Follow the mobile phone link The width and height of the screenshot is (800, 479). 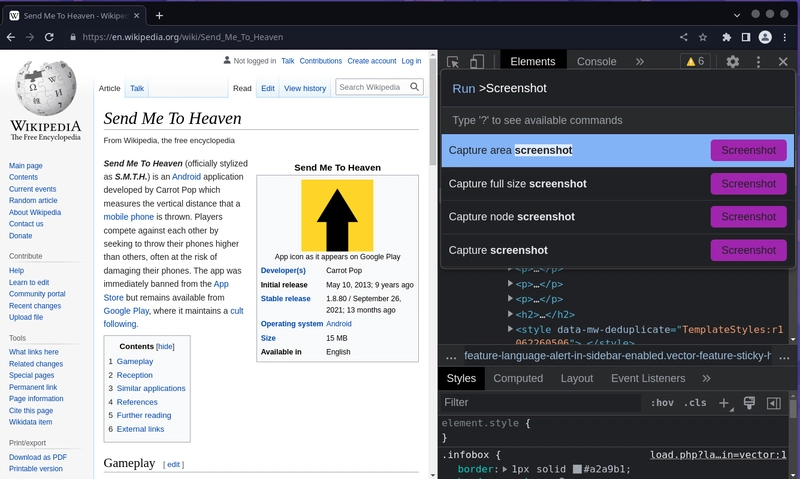pyautogui.click(x=129, y=217)
